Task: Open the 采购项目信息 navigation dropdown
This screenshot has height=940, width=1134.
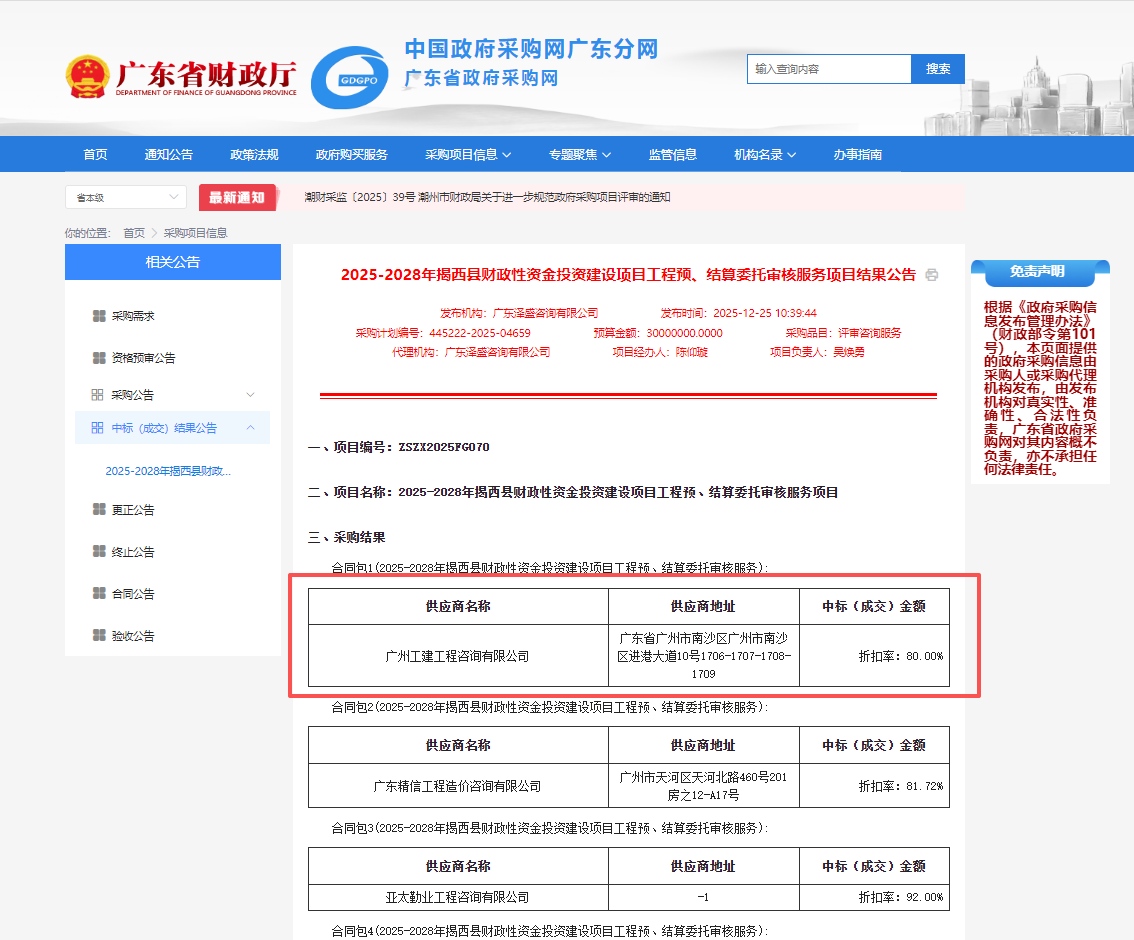Action: (468, 154)
